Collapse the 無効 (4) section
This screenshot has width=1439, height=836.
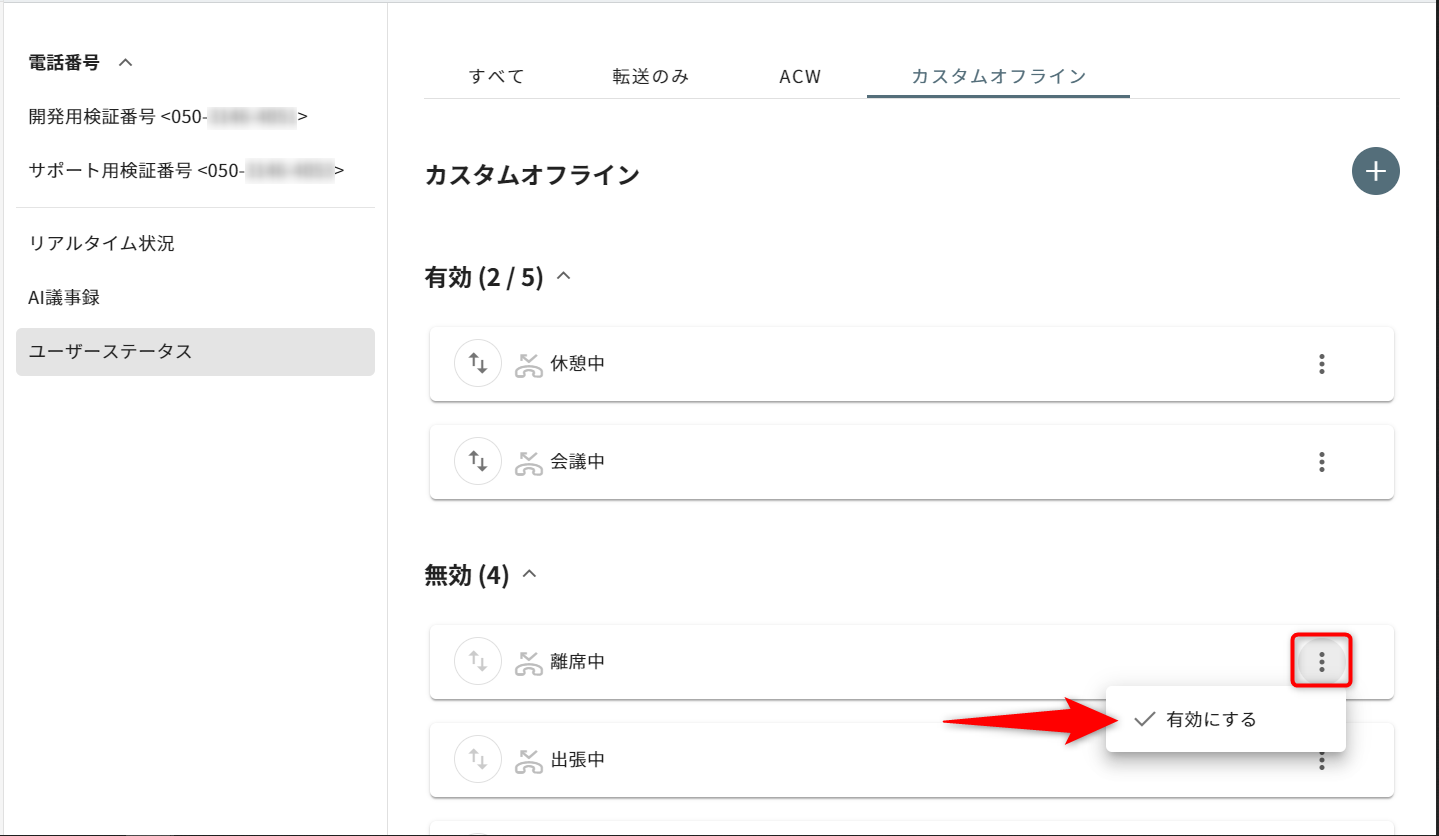tap(529, 574)
